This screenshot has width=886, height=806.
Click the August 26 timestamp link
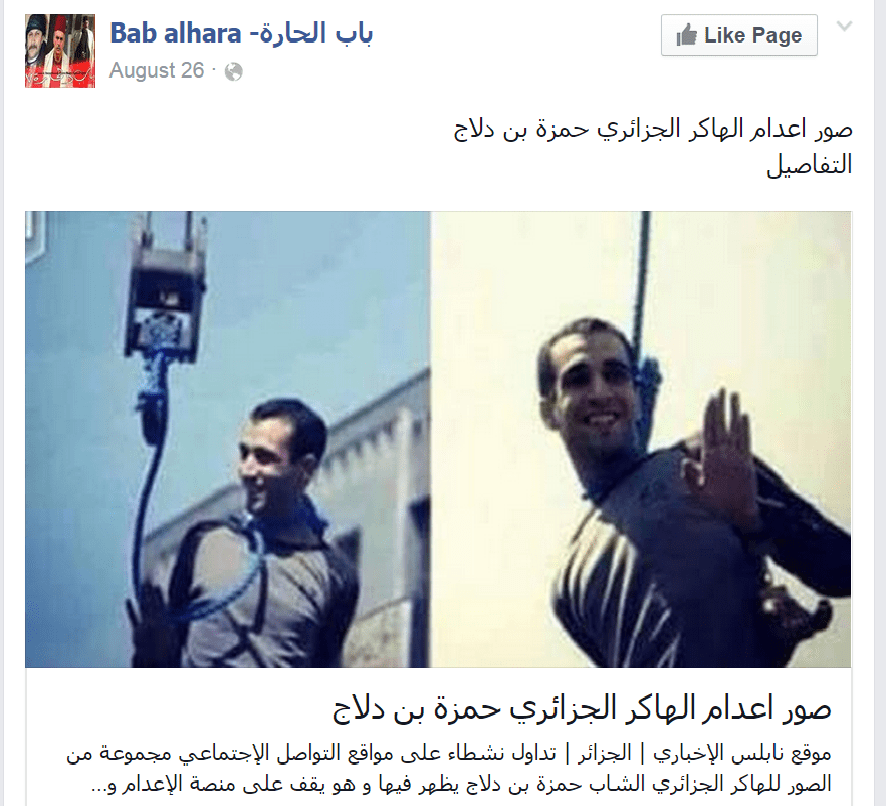point(157,71)
